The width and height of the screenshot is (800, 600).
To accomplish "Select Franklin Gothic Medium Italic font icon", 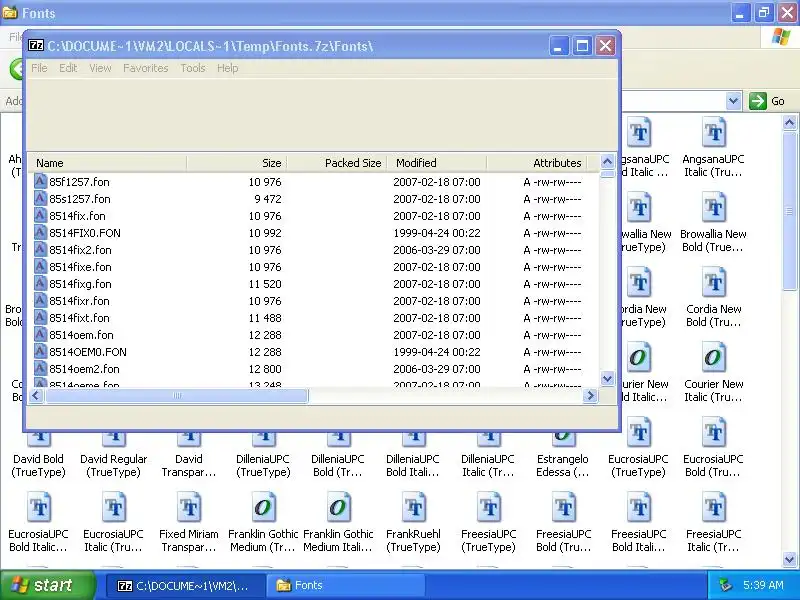I will (x=338, y=508).
